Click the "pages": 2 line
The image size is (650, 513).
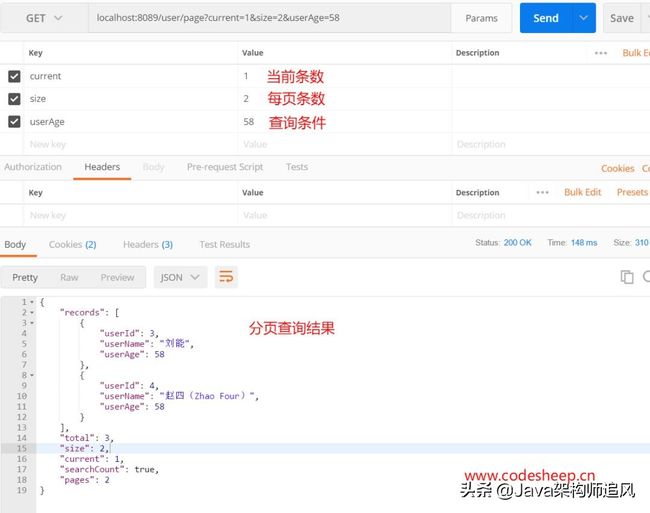tap(85, 480)
